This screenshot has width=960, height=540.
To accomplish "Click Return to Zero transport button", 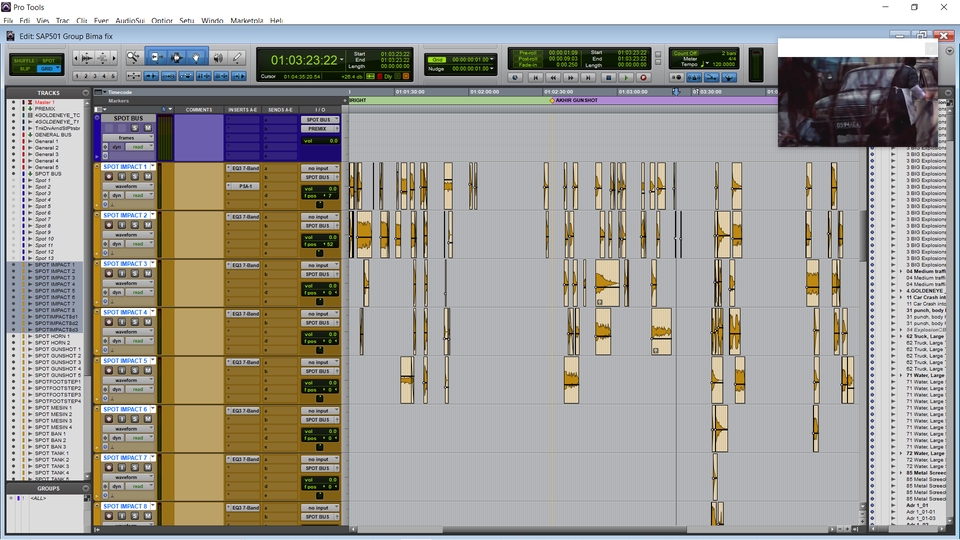I will point(535,78).
